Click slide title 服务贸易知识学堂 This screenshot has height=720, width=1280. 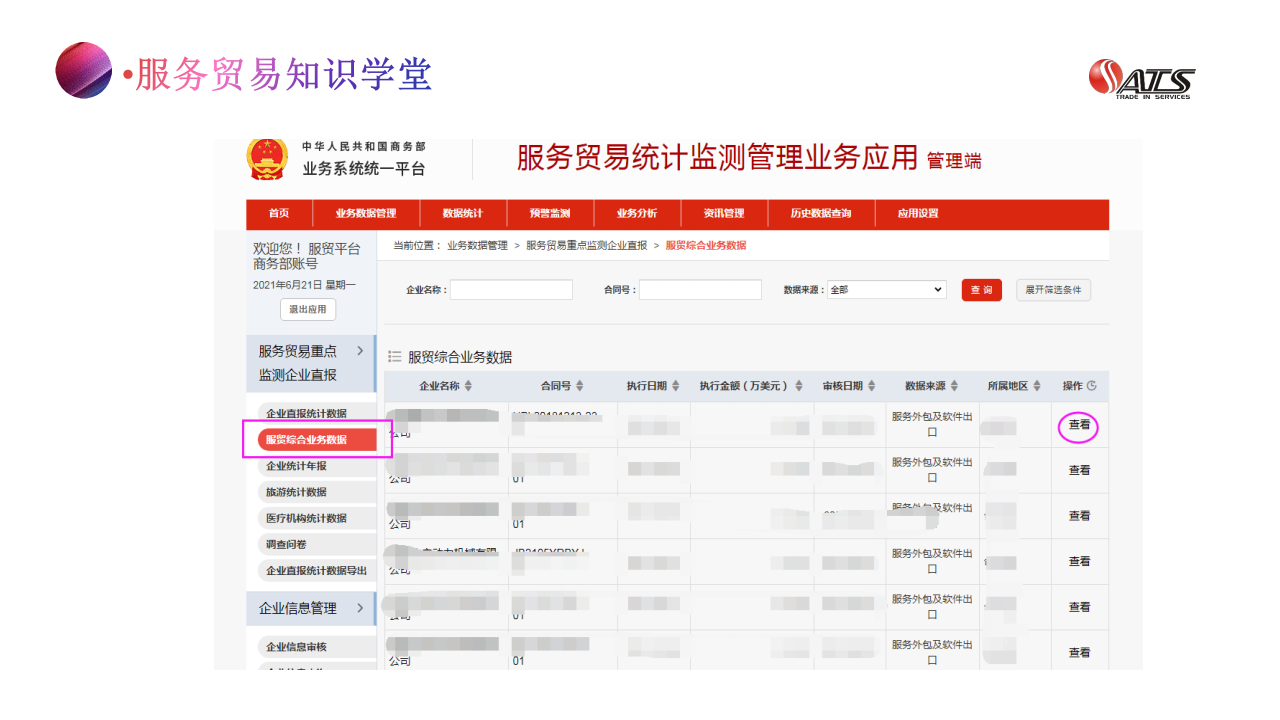pyautogui.click(x=283, y=75)
